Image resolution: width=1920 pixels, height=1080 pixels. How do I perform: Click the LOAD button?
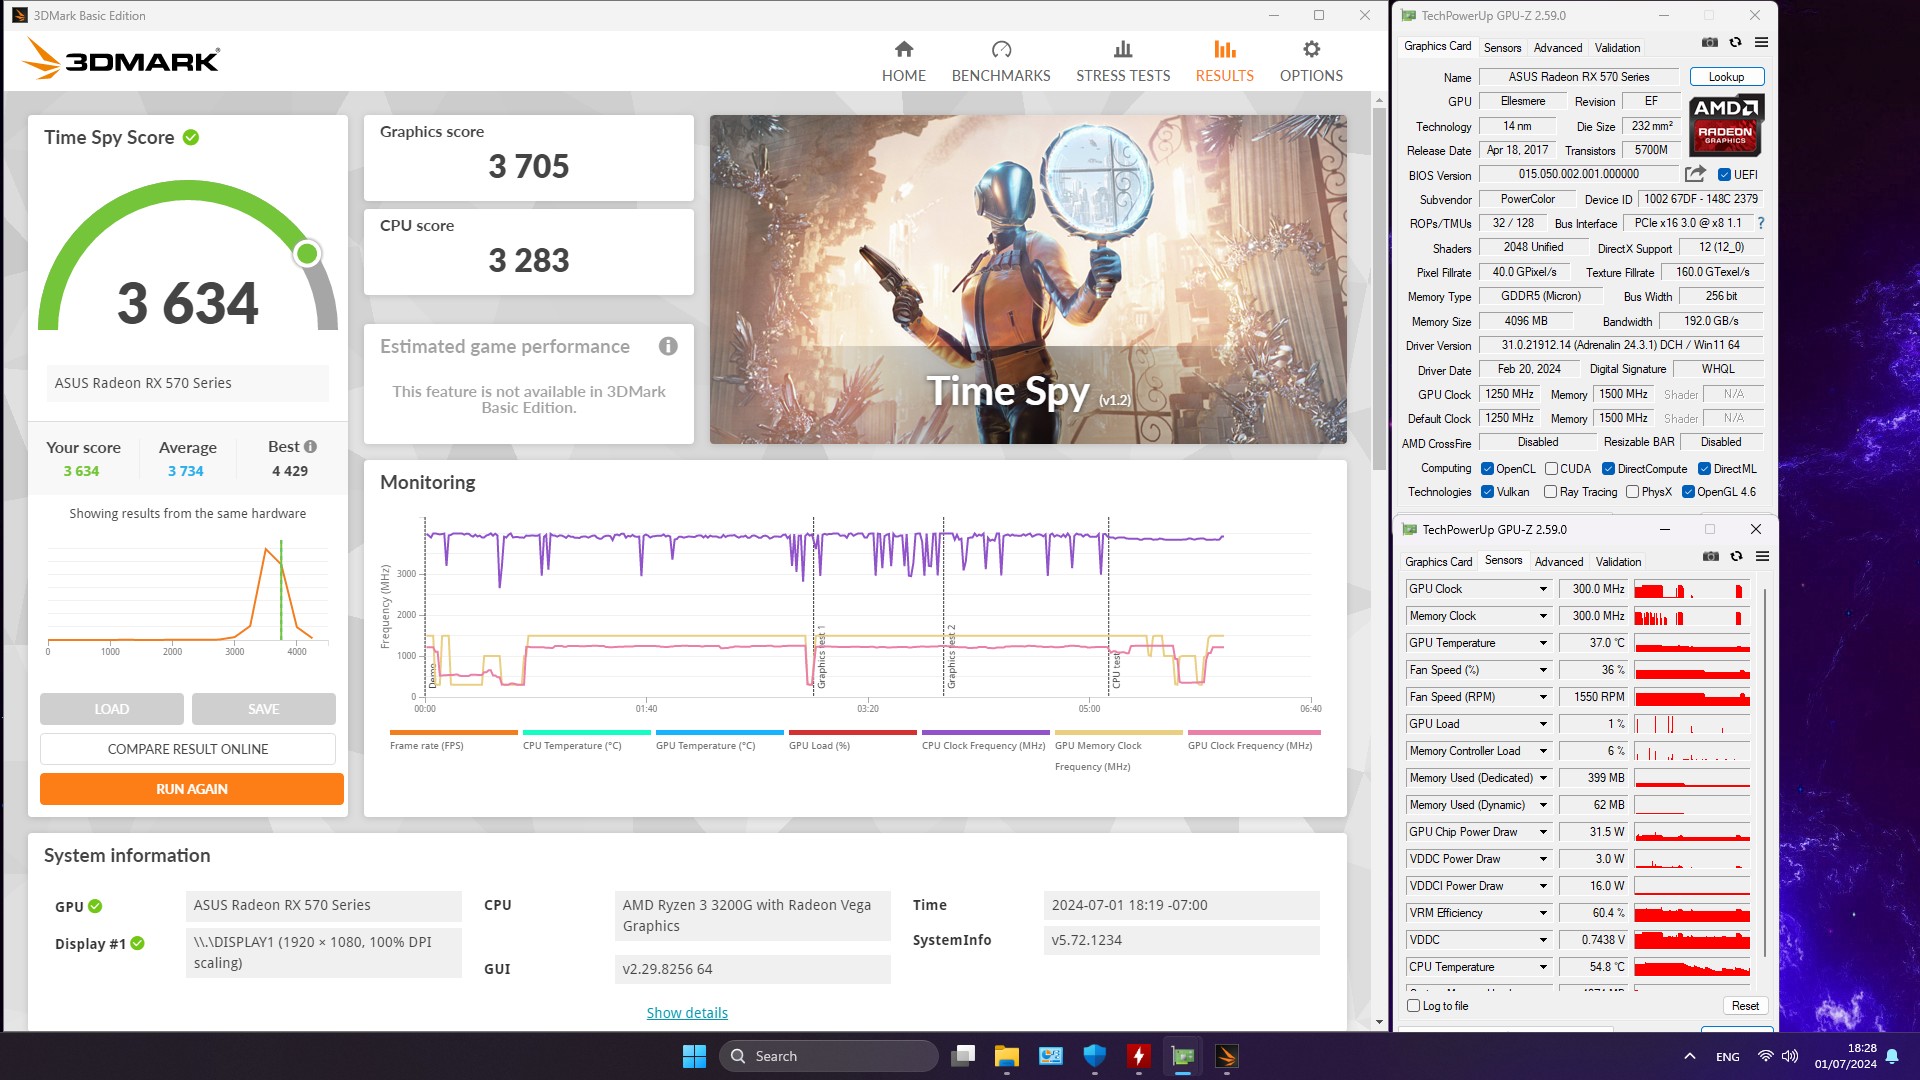click(x=112, y=709)
